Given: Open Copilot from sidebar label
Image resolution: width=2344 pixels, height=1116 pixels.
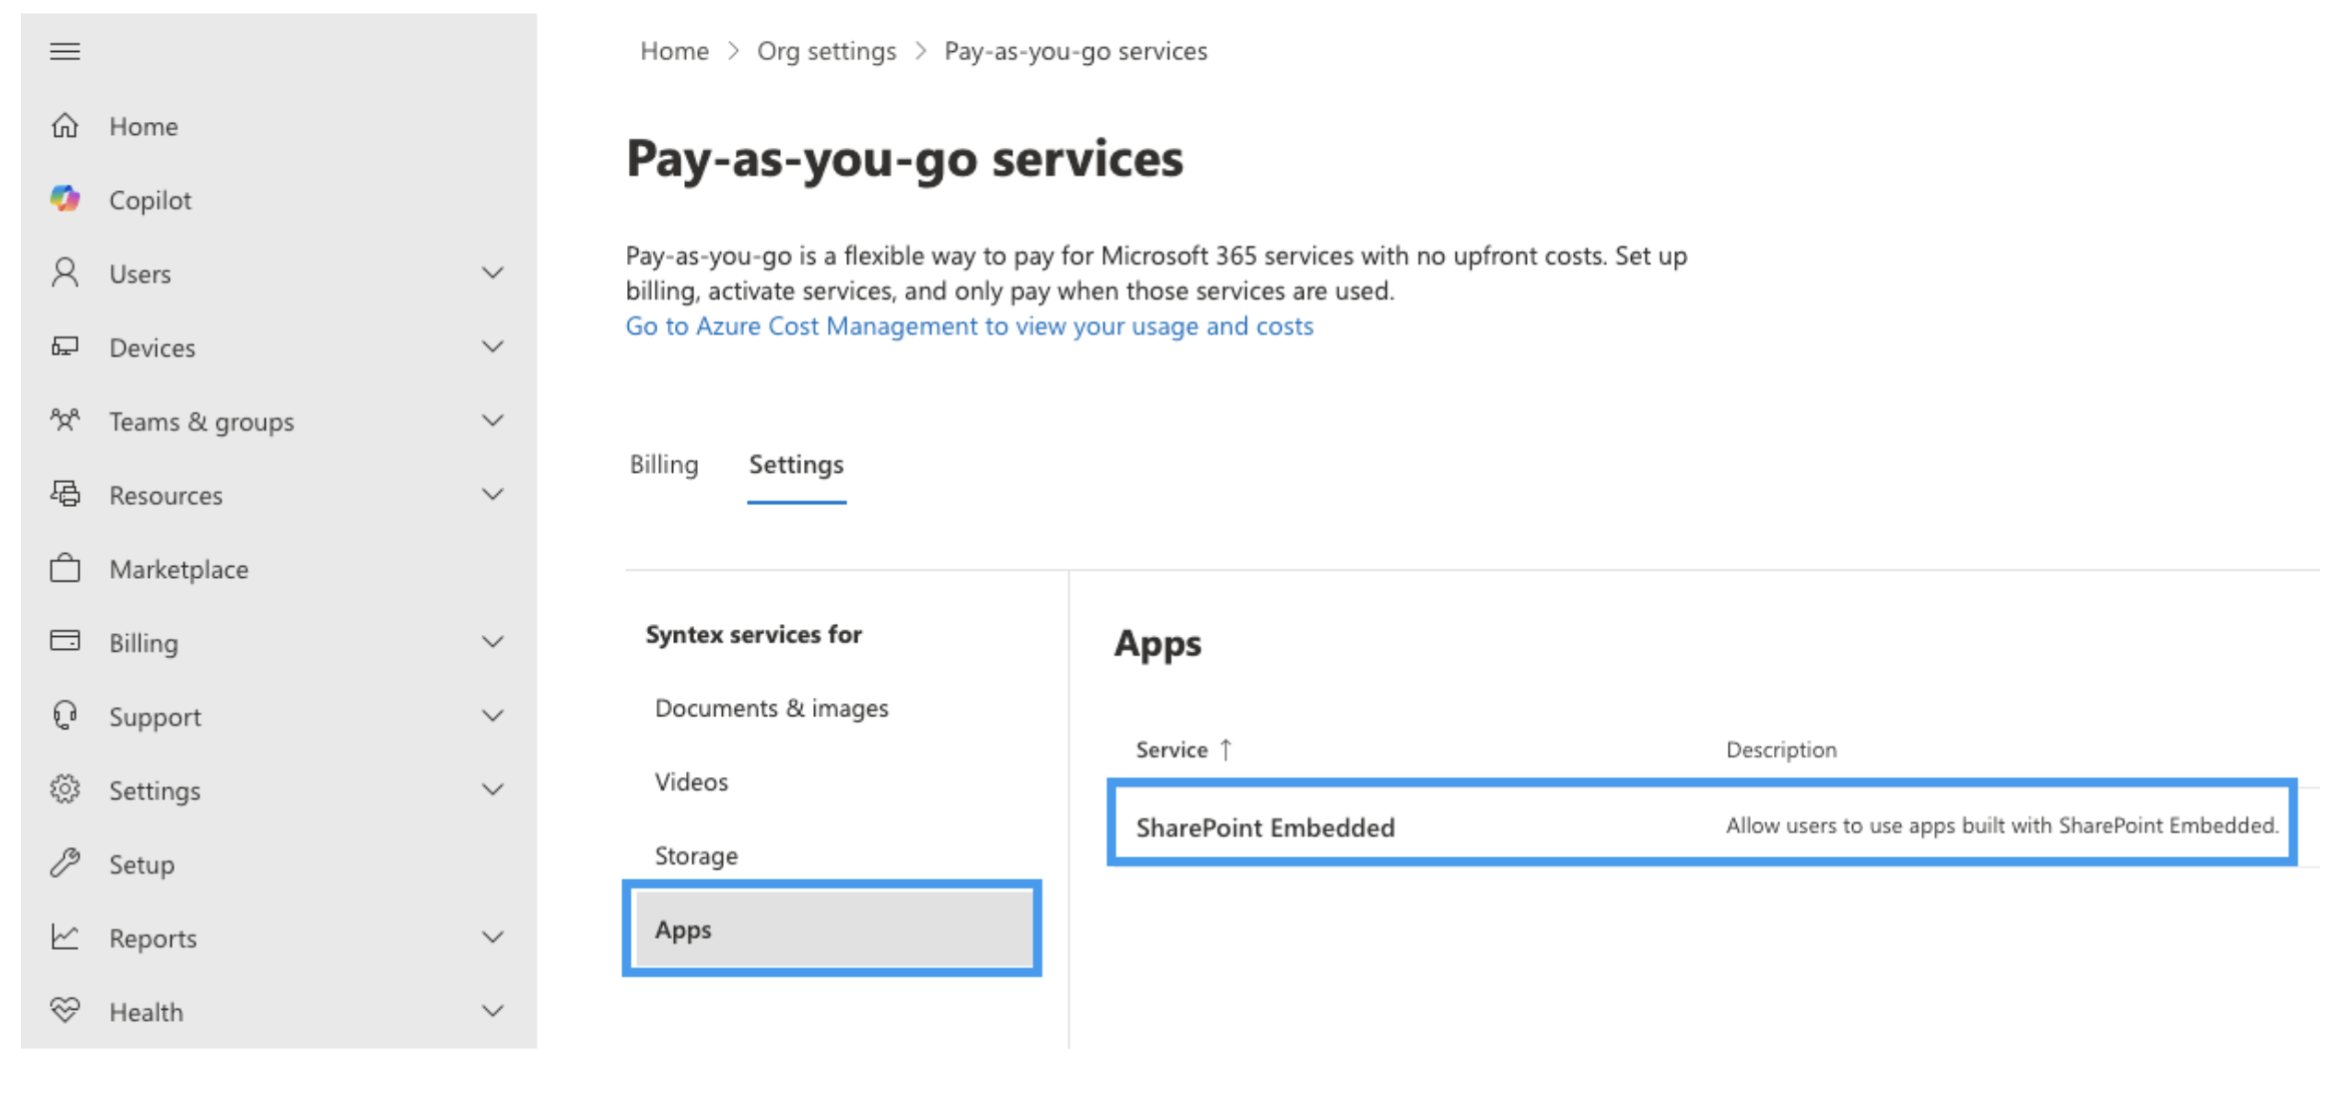Looking at the screenshot, I should click(150, 200).
